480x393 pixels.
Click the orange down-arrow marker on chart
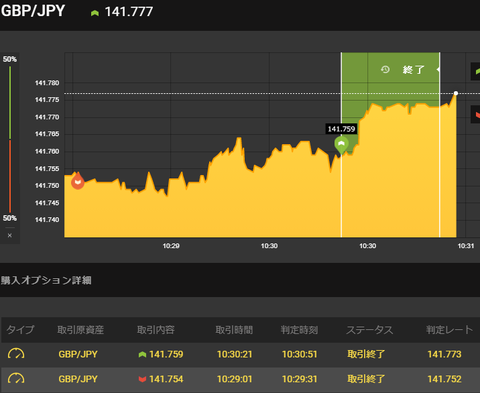pos(78,181)
